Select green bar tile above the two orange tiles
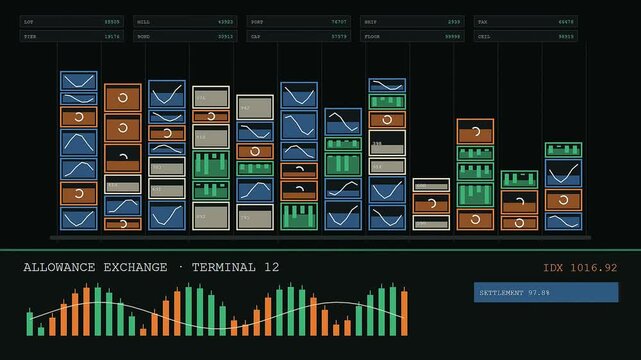This screenshot has height=360, width=641. [x=520, y=179]
